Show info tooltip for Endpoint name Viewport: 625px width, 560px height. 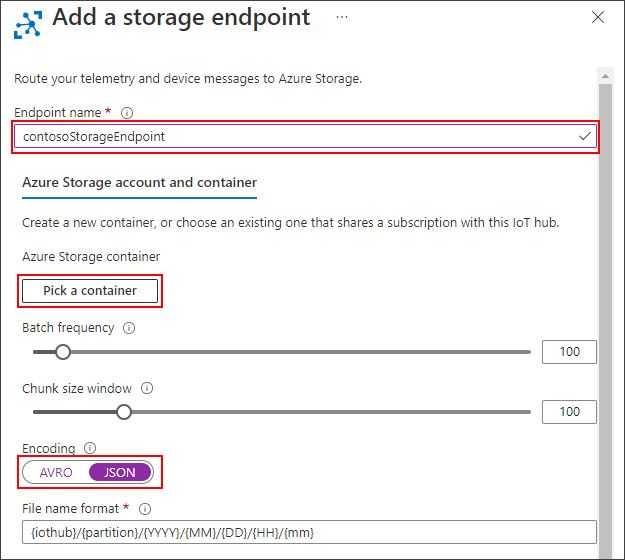[x=127, y=113]
